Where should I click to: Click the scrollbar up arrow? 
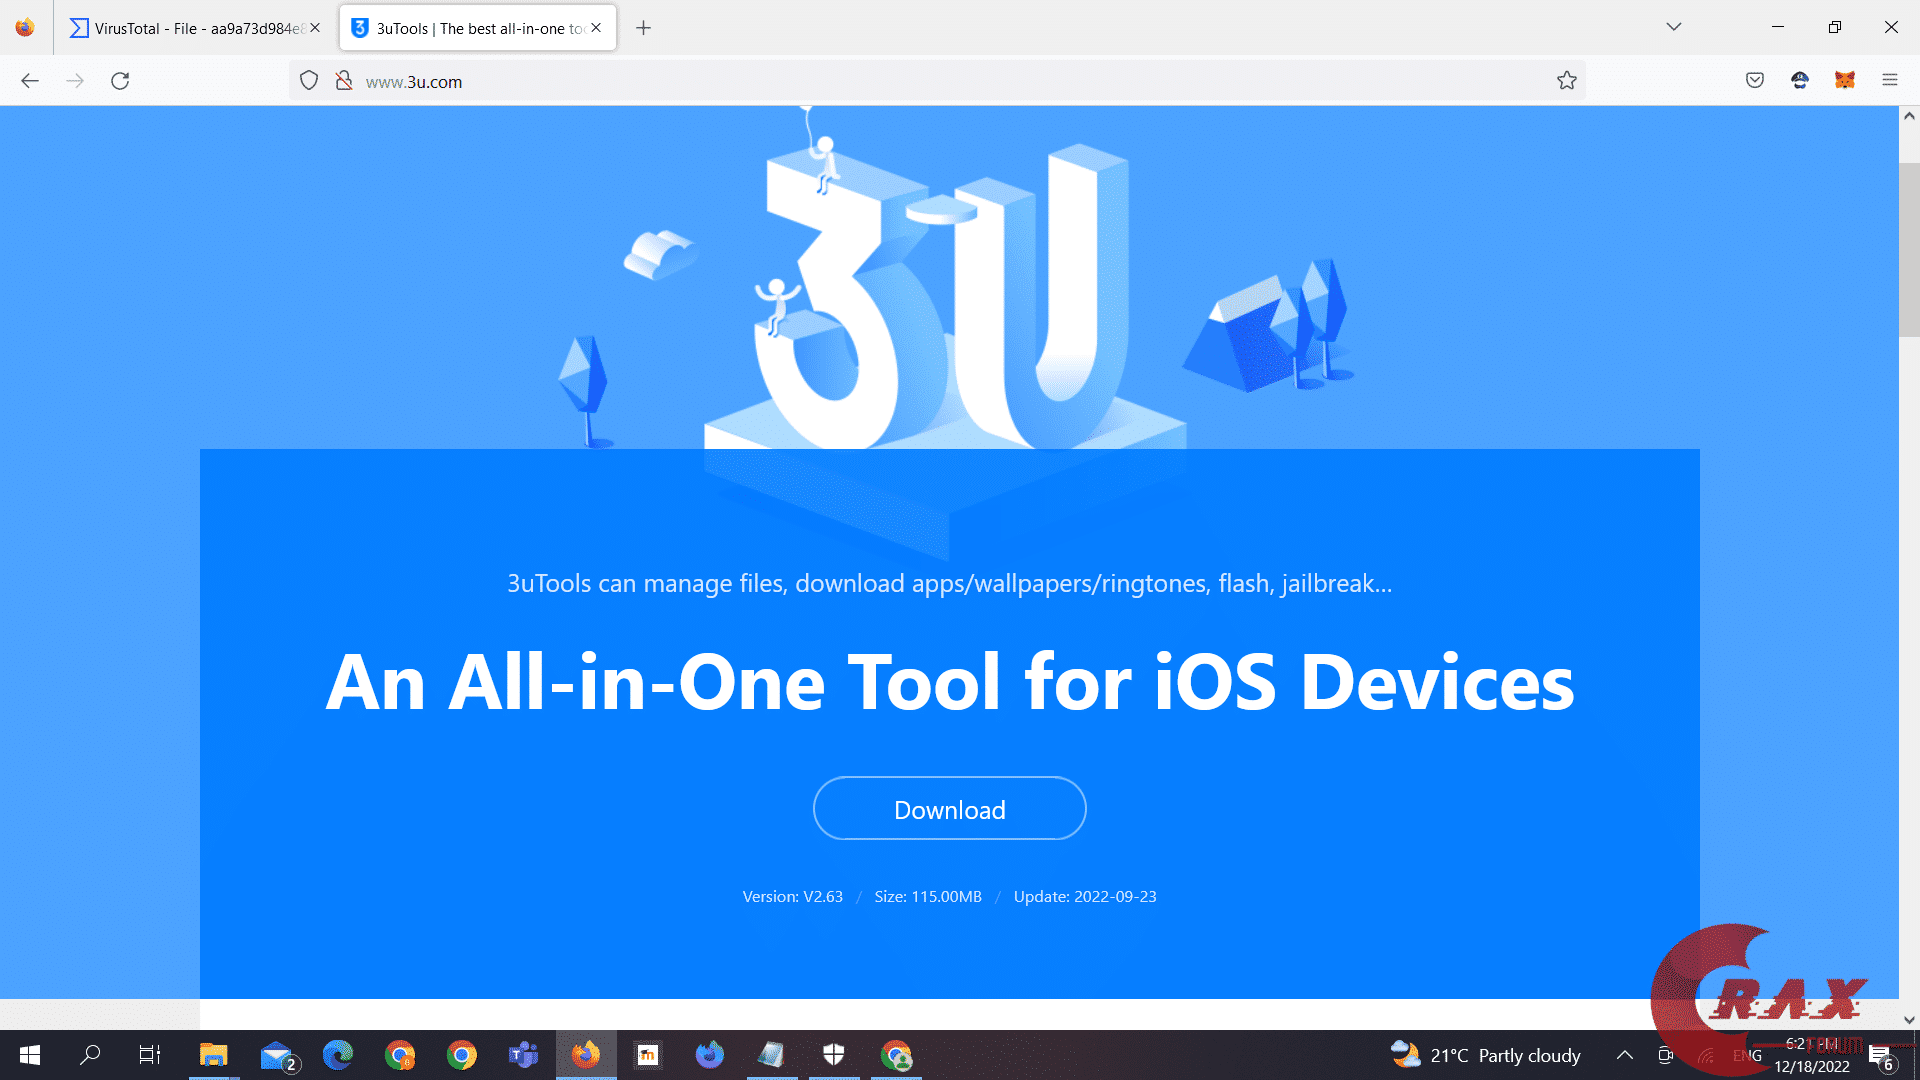1909,116
